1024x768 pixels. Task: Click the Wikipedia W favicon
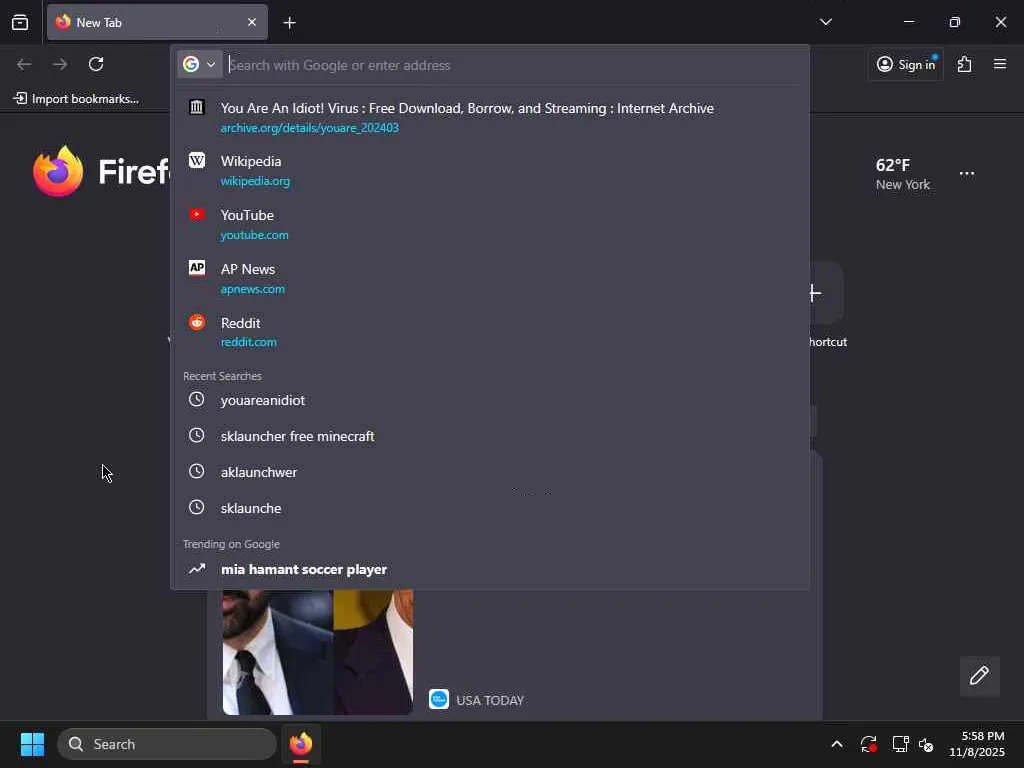point(197,161)
